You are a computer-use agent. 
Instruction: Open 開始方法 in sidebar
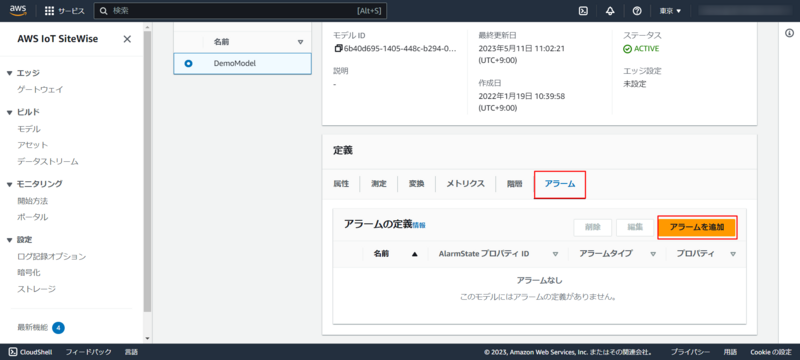33,201
